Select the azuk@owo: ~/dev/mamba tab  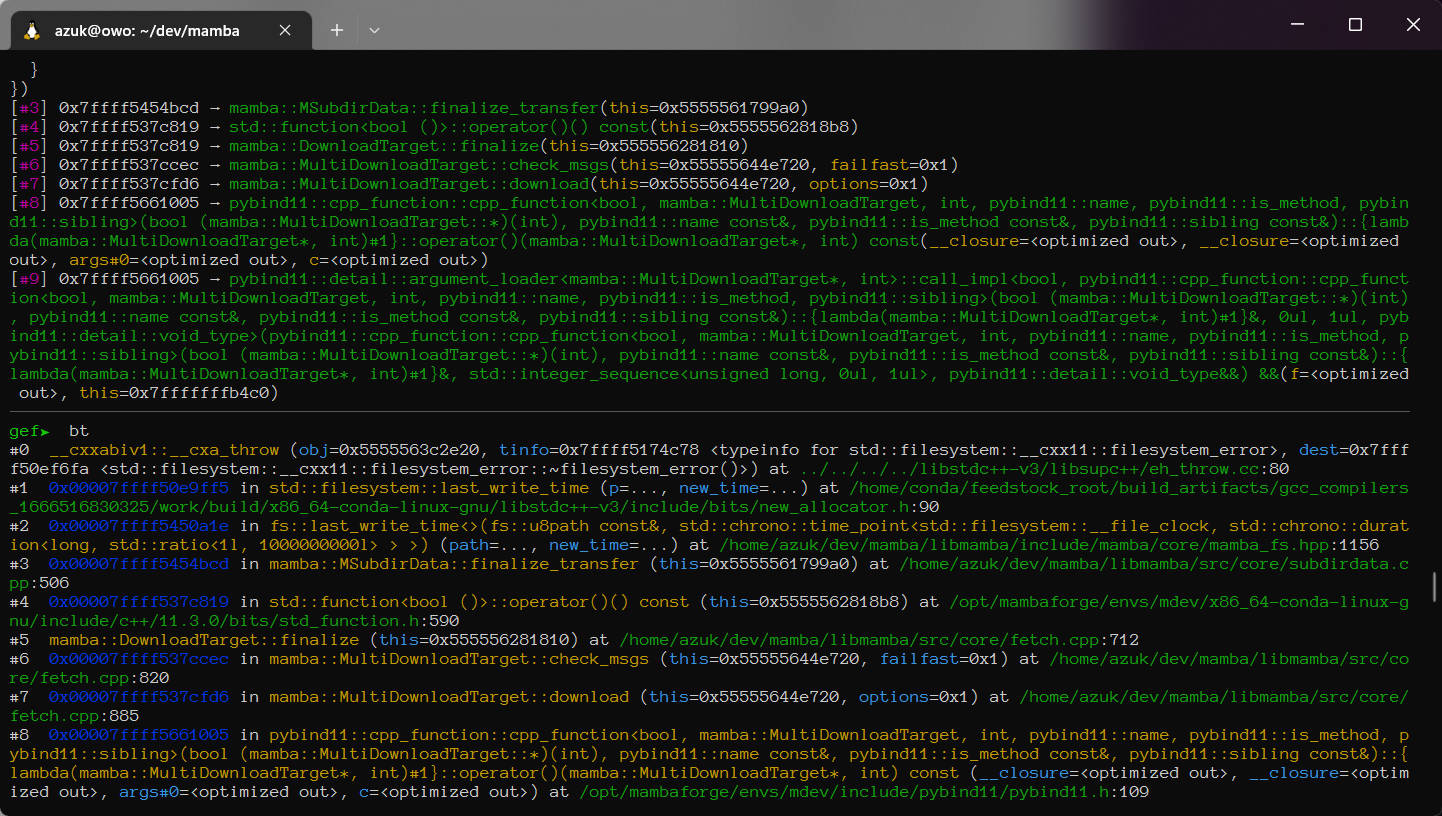tap(161, 31)
